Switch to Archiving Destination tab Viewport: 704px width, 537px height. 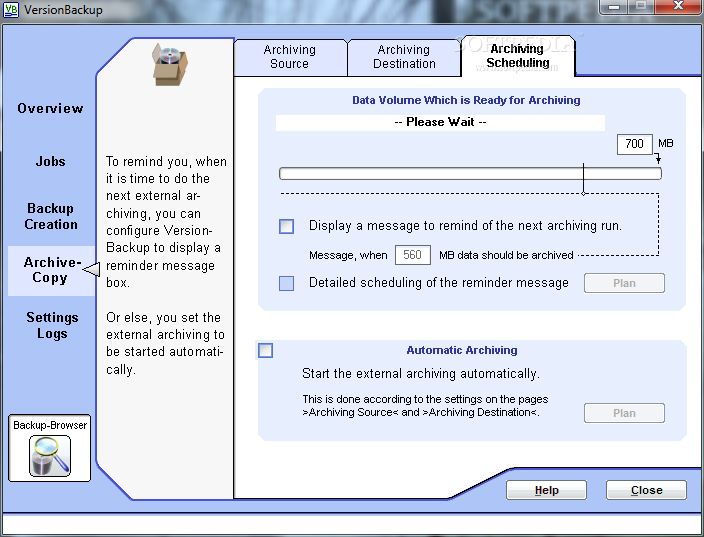[404, 57]
